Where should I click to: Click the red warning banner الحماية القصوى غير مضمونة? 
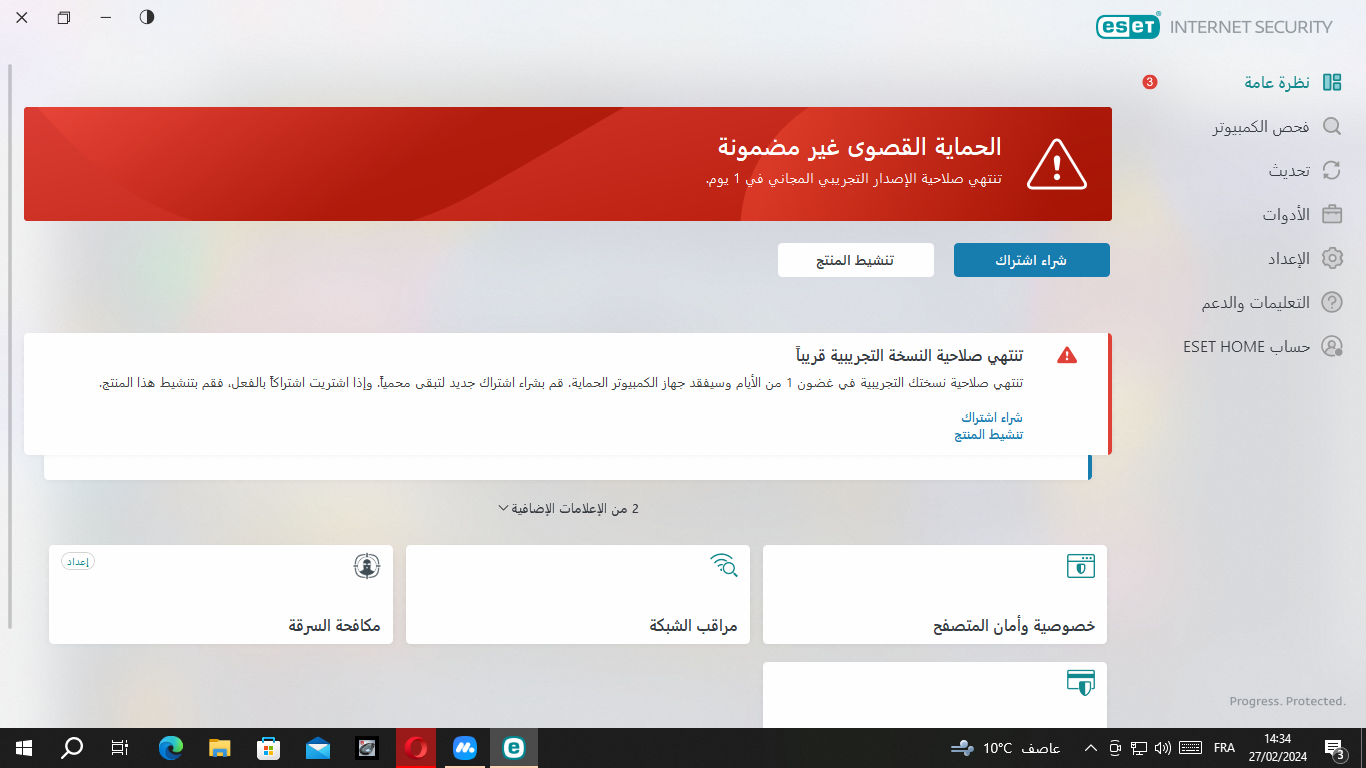[x=568, y=164]
